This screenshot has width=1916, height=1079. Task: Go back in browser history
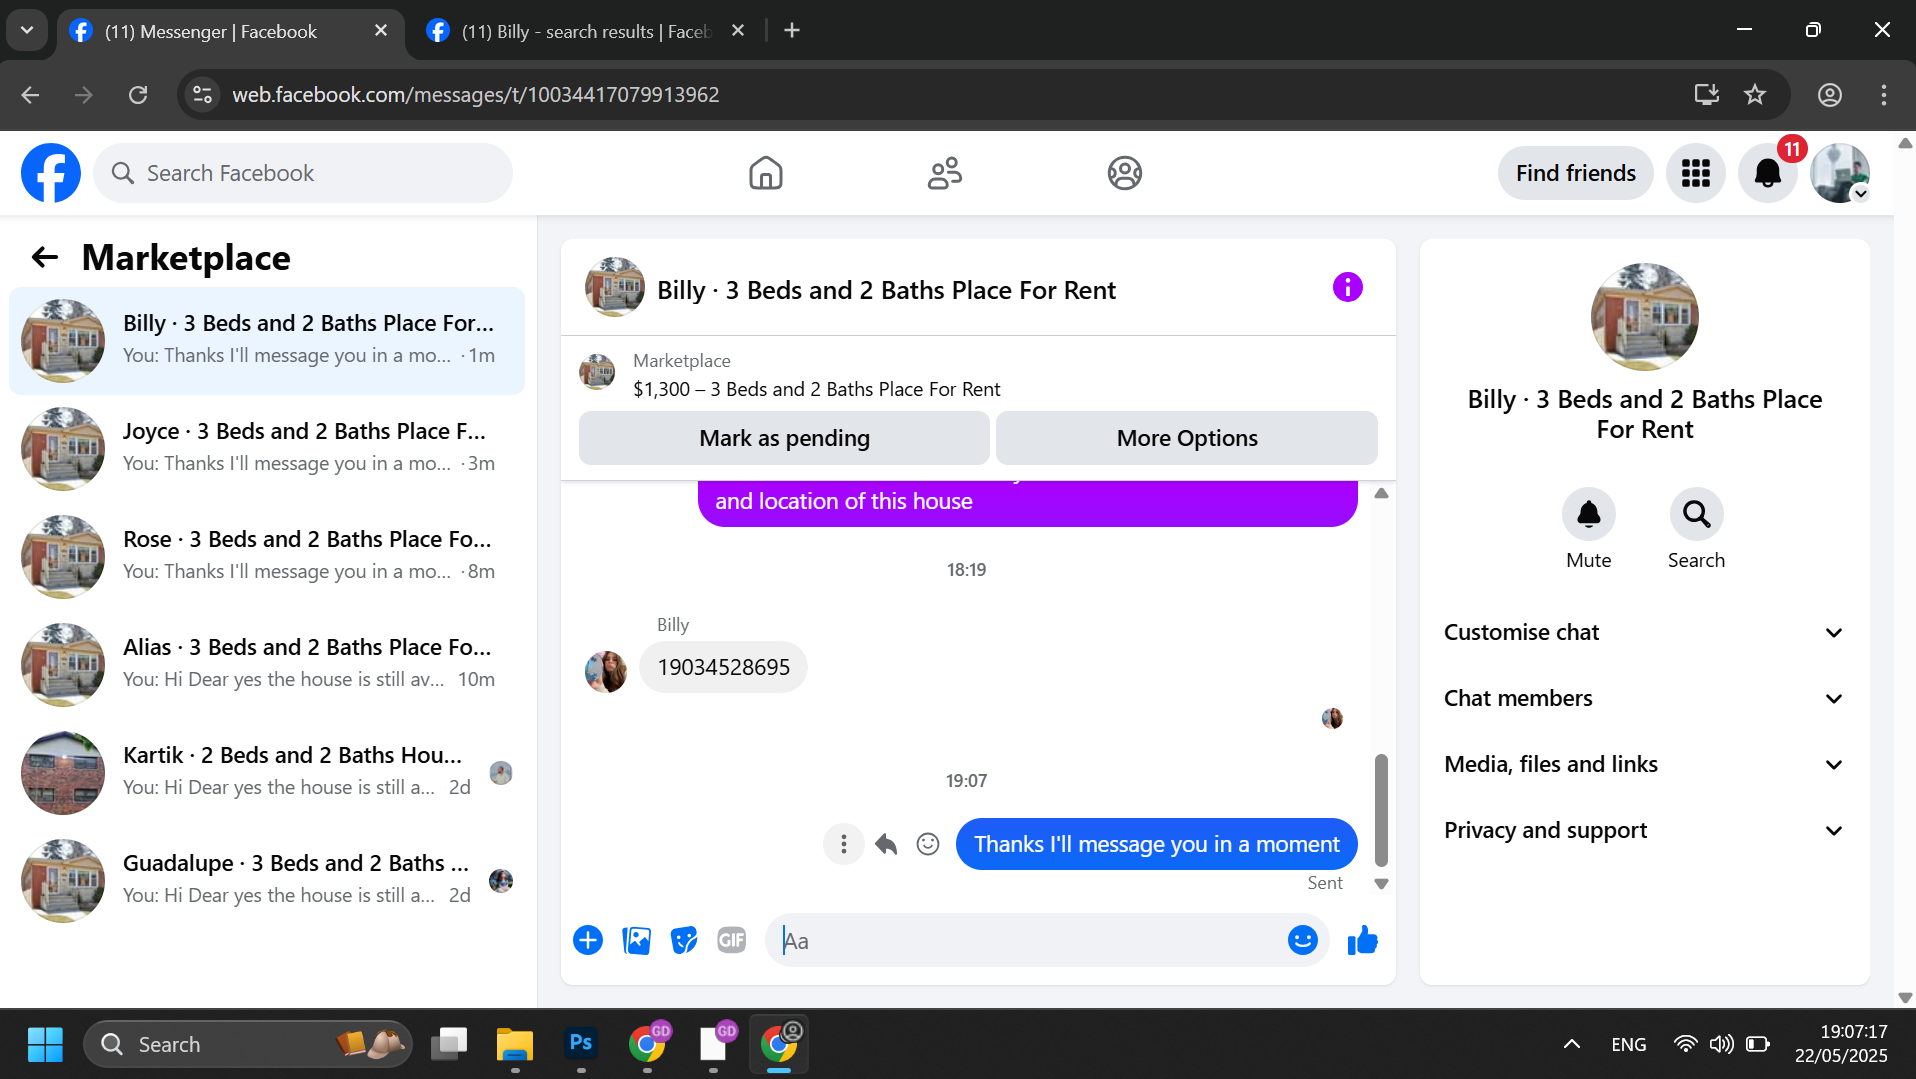click(30, 94)
